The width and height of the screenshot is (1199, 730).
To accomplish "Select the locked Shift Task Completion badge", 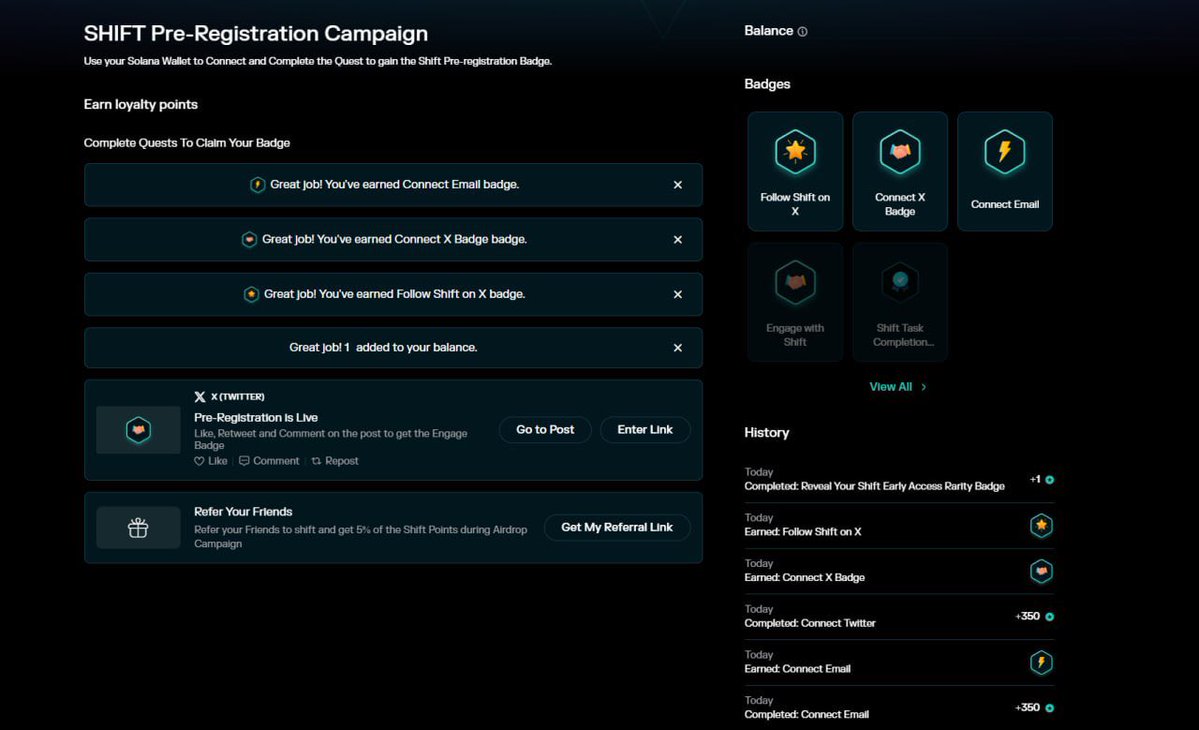I will click(900, 302).
